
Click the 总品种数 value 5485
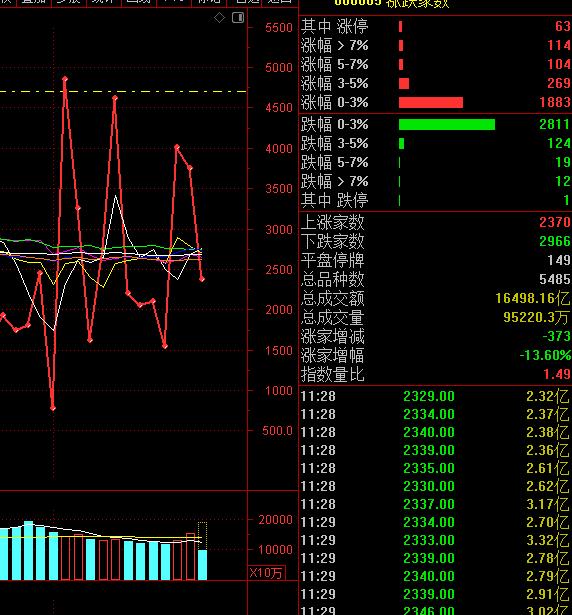pyautogui.click(x=555, y=279)
